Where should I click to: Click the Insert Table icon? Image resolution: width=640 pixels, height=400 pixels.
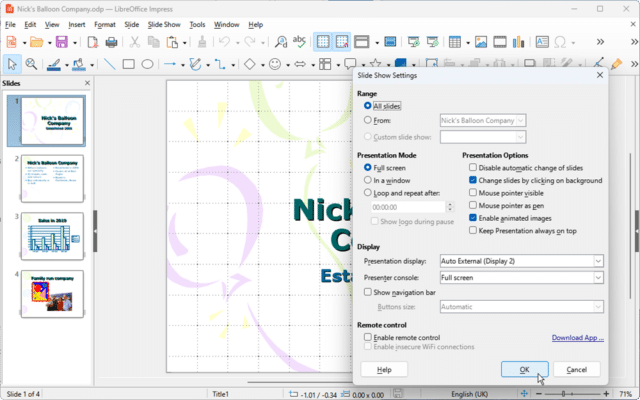[x=455, y=42]
